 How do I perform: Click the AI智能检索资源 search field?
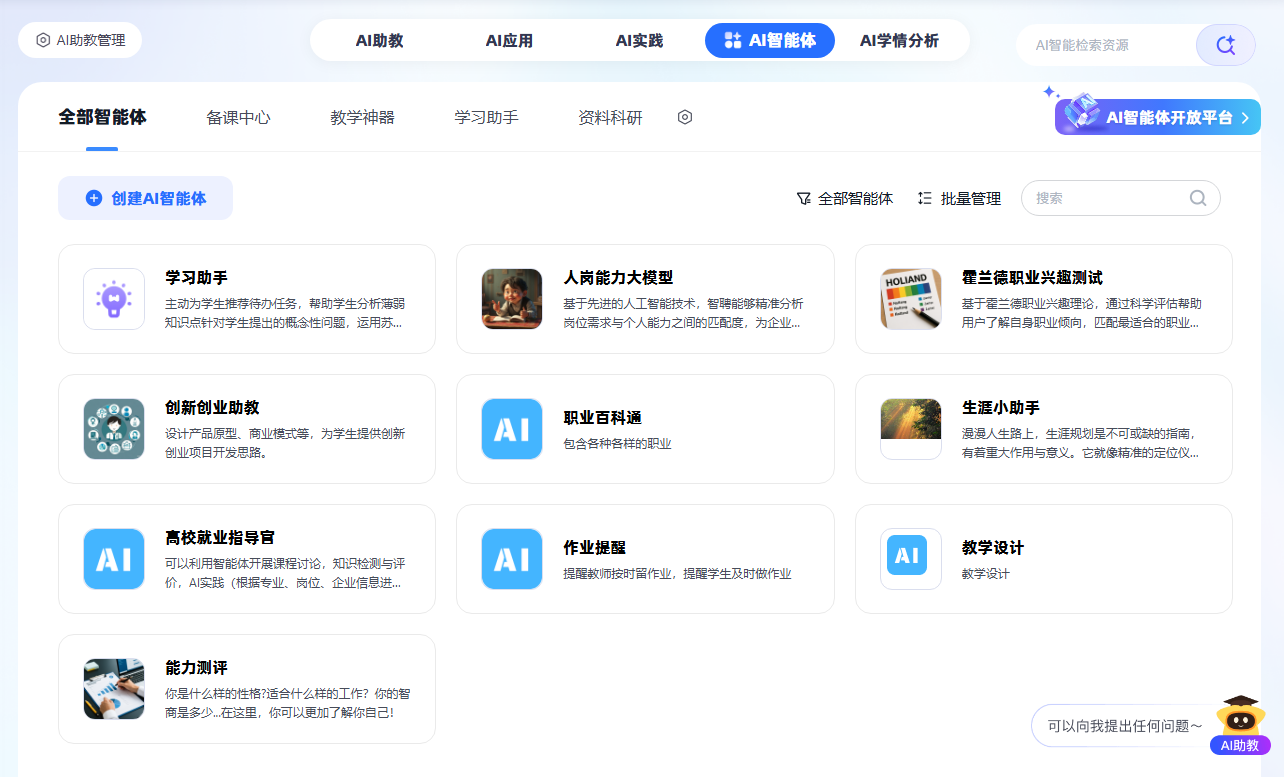tap(1105, 45)
